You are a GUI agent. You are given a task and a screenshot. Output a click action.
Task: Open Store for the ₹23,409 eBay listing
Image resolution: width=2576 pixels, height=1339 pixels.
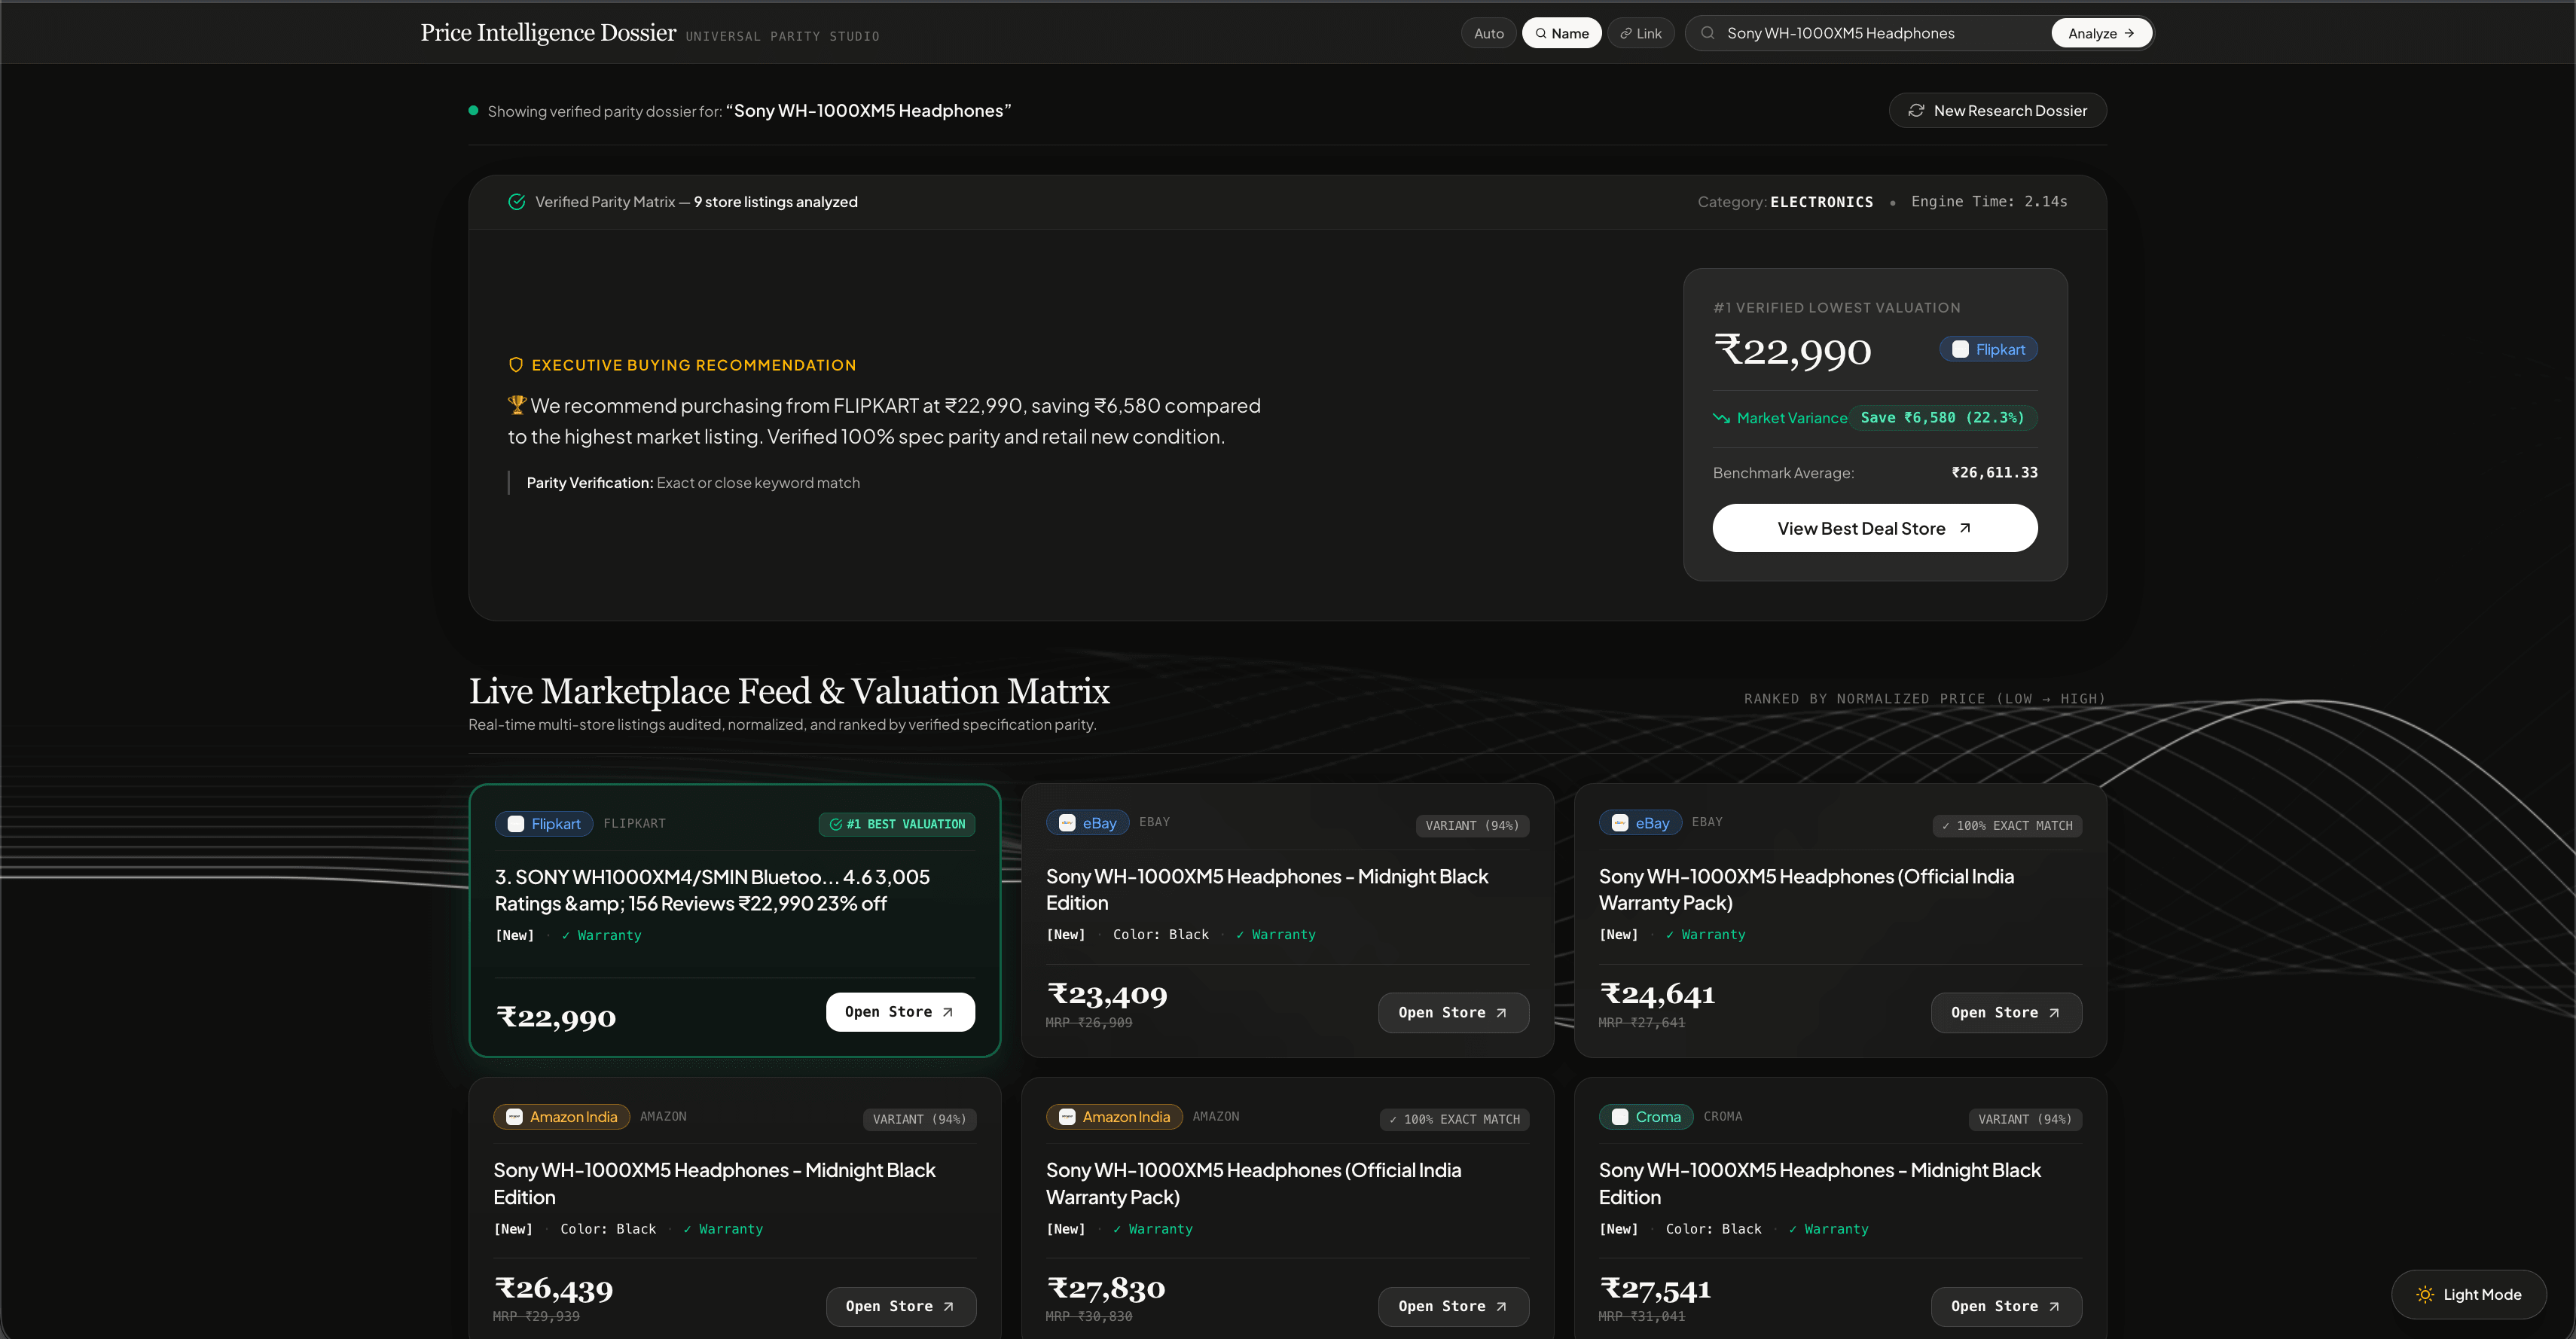point(1452,1012)
